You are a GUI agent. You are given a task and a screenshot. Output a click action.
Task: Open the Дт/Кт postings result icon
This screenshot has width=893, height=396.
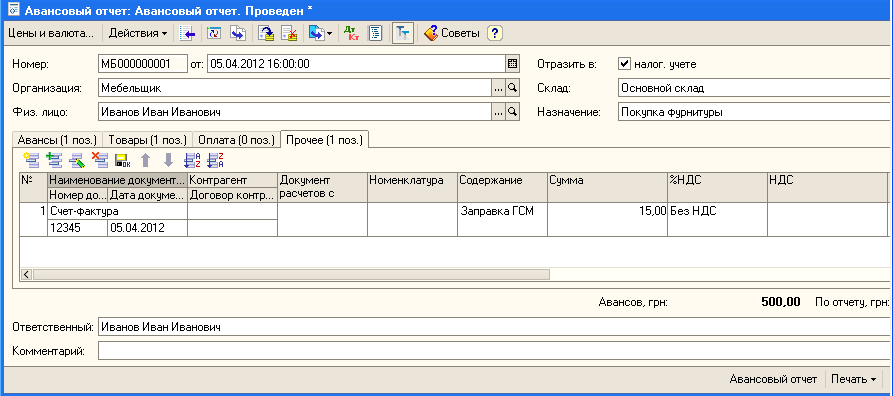(x=351, y=33)
